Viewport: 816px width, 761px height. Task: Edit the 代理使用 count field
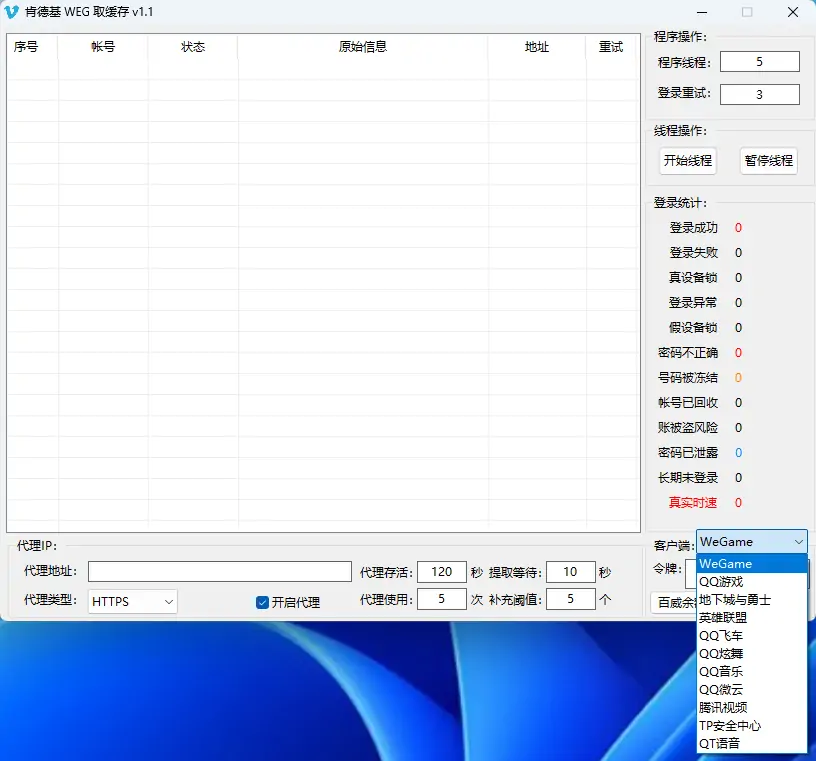pyautogui.click(x=441, y=599)
